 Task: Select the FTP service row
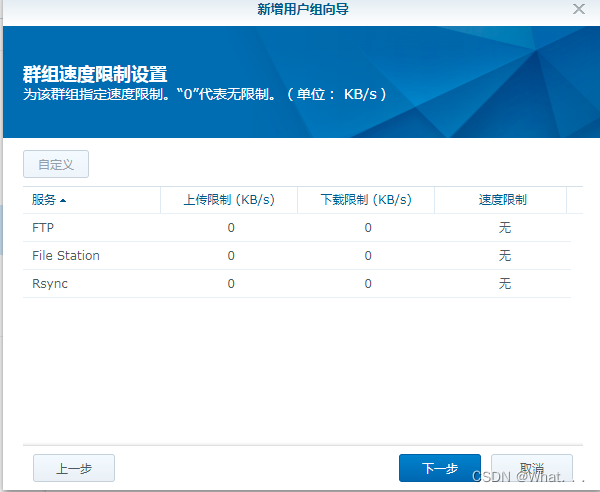pos(297,228)
